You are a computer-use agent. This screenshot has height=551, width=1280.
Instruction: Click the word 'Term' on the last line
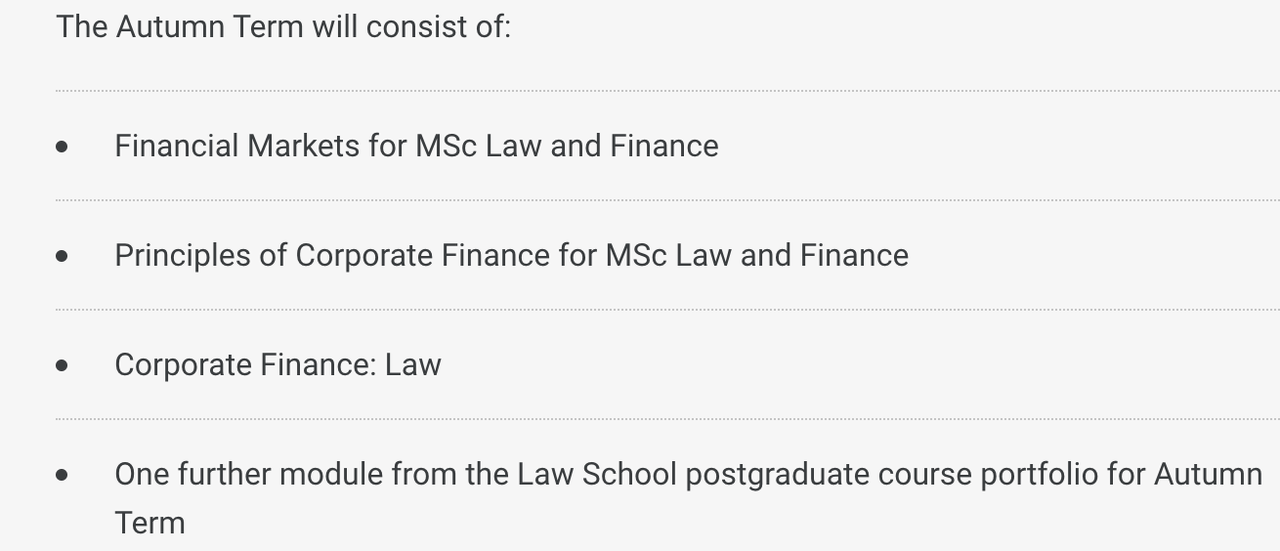(x=149, y=523)
